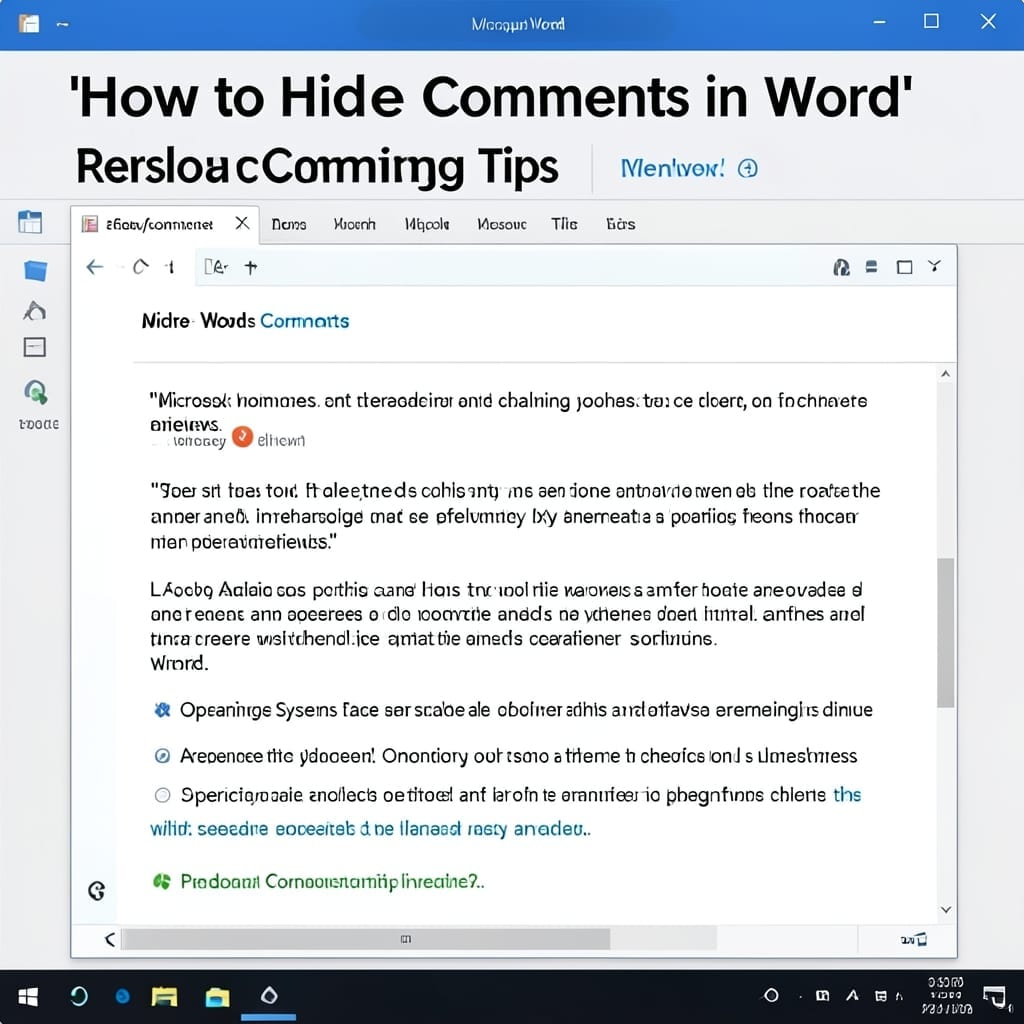Close the 'show/comment' tab
This screenshot has height=1024, width=1024.
[242, 223]
